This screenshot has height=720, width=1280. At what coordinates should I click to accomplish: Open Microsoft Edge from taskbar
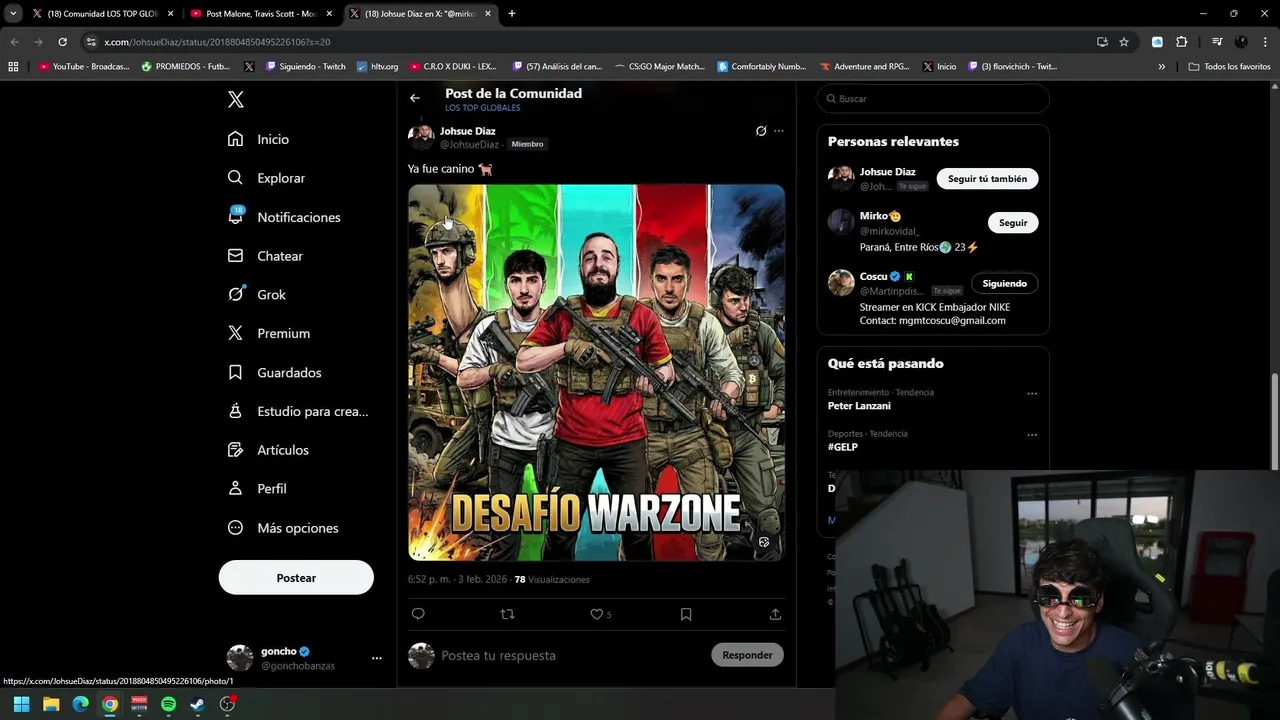pyautogui.click(x=80, y=704)
